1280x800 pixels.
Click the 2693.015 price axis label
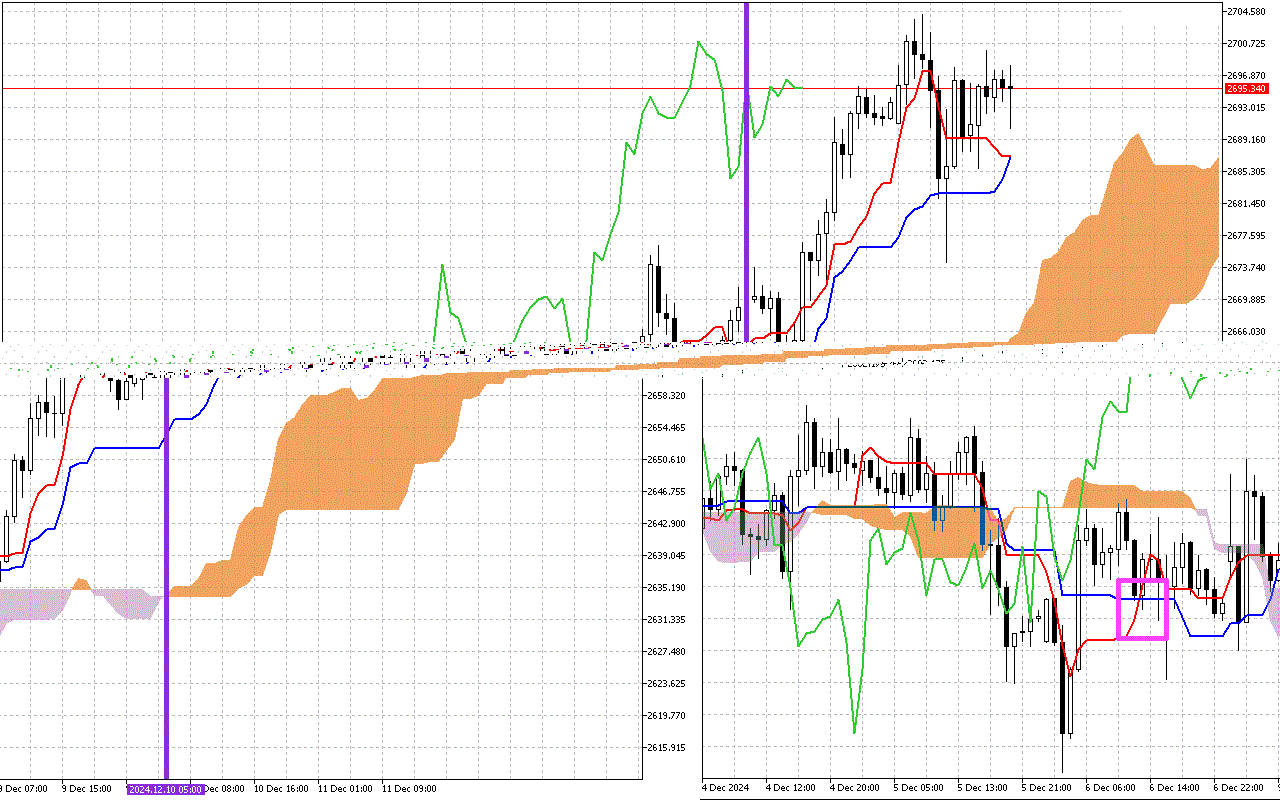[x=1248, y=108]
